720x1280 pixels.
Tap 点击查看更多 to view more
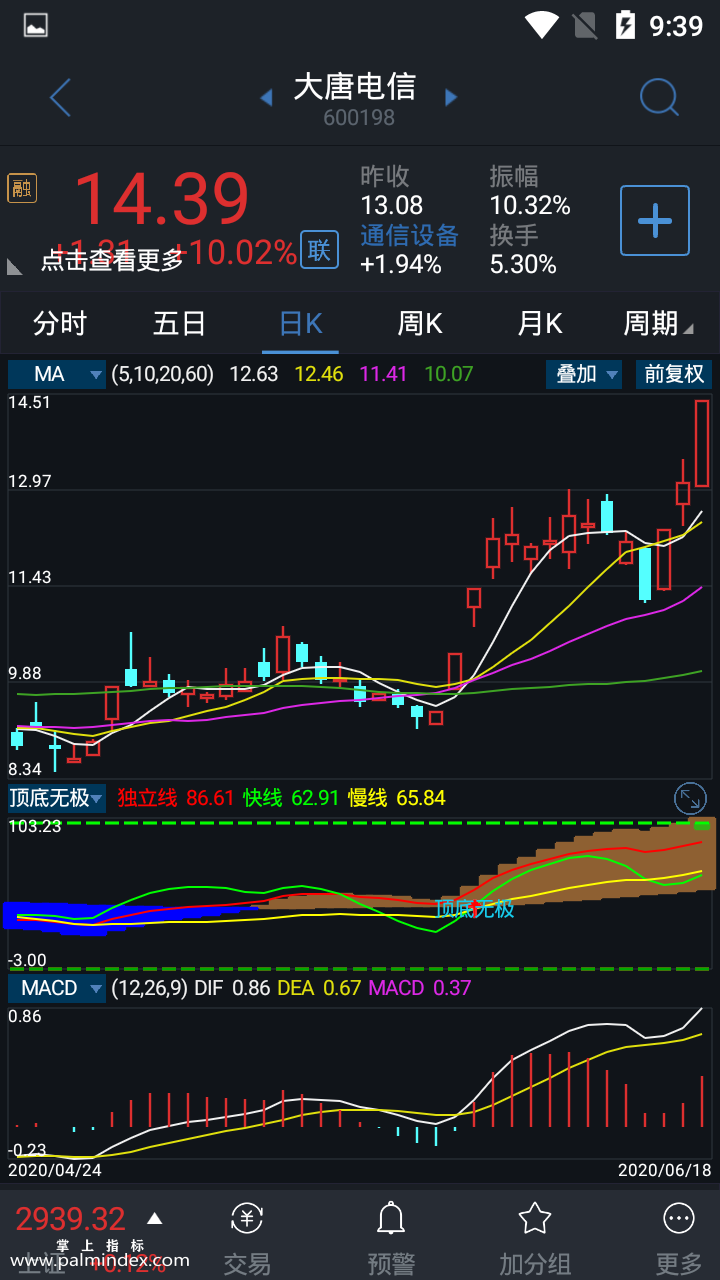(112, 260)
